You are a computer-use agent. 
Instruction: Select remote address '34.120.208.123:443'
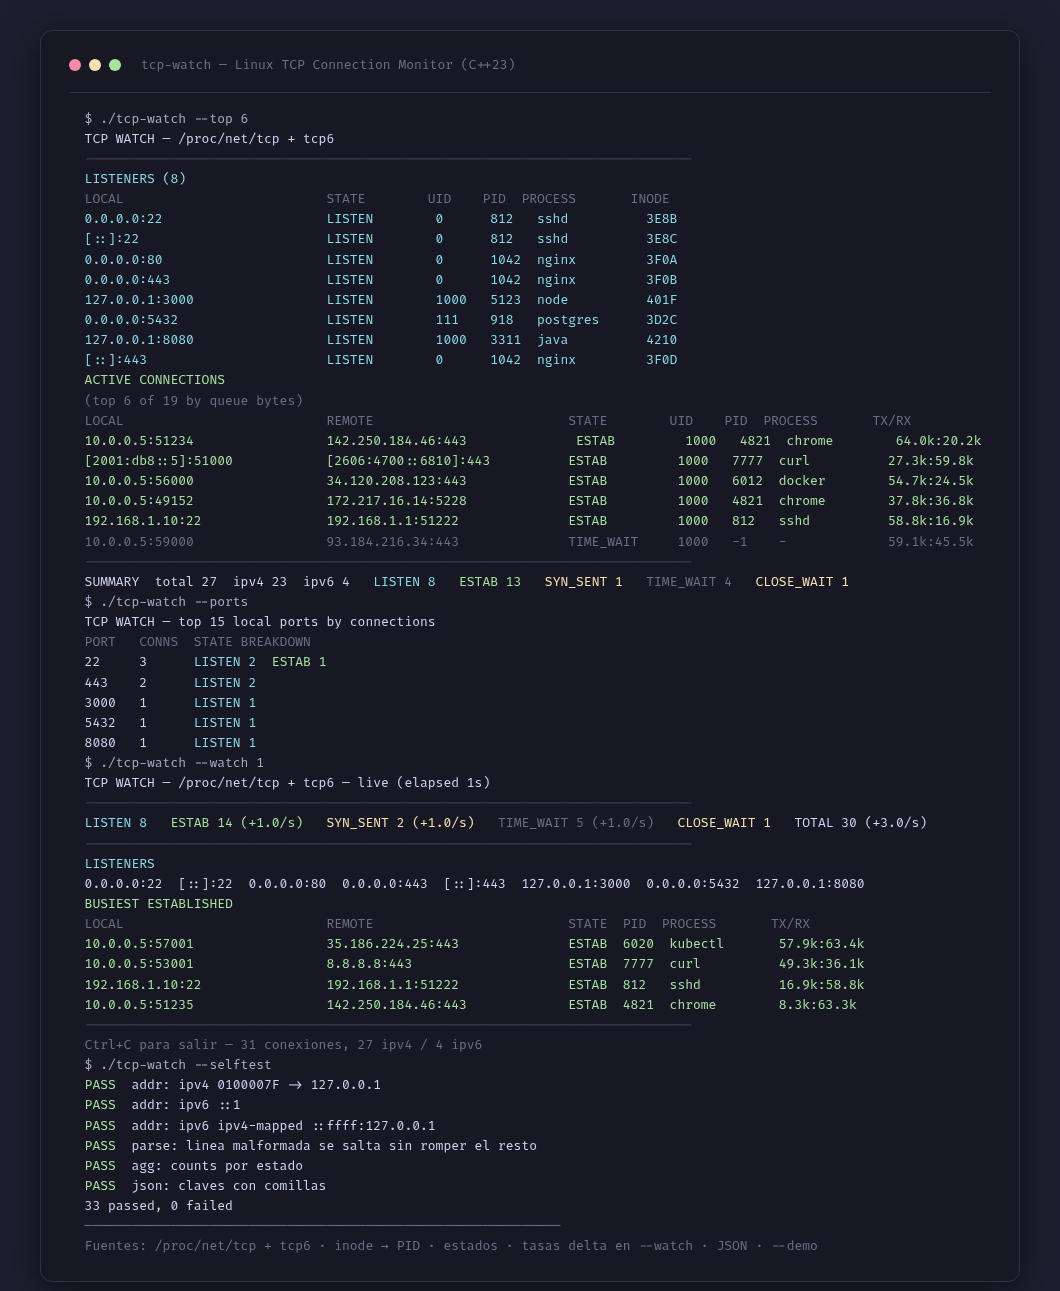tap(396, 481)
